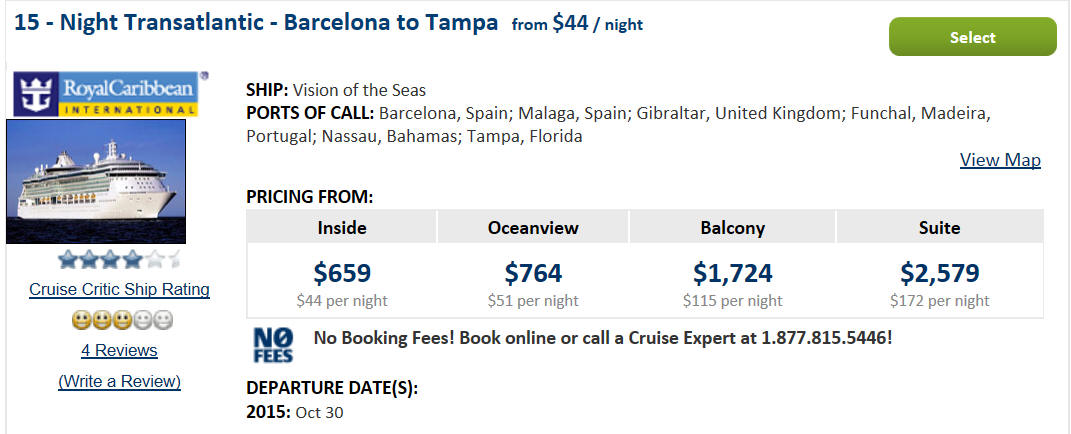Click the smiley face review rating icons

coord(122,319)
